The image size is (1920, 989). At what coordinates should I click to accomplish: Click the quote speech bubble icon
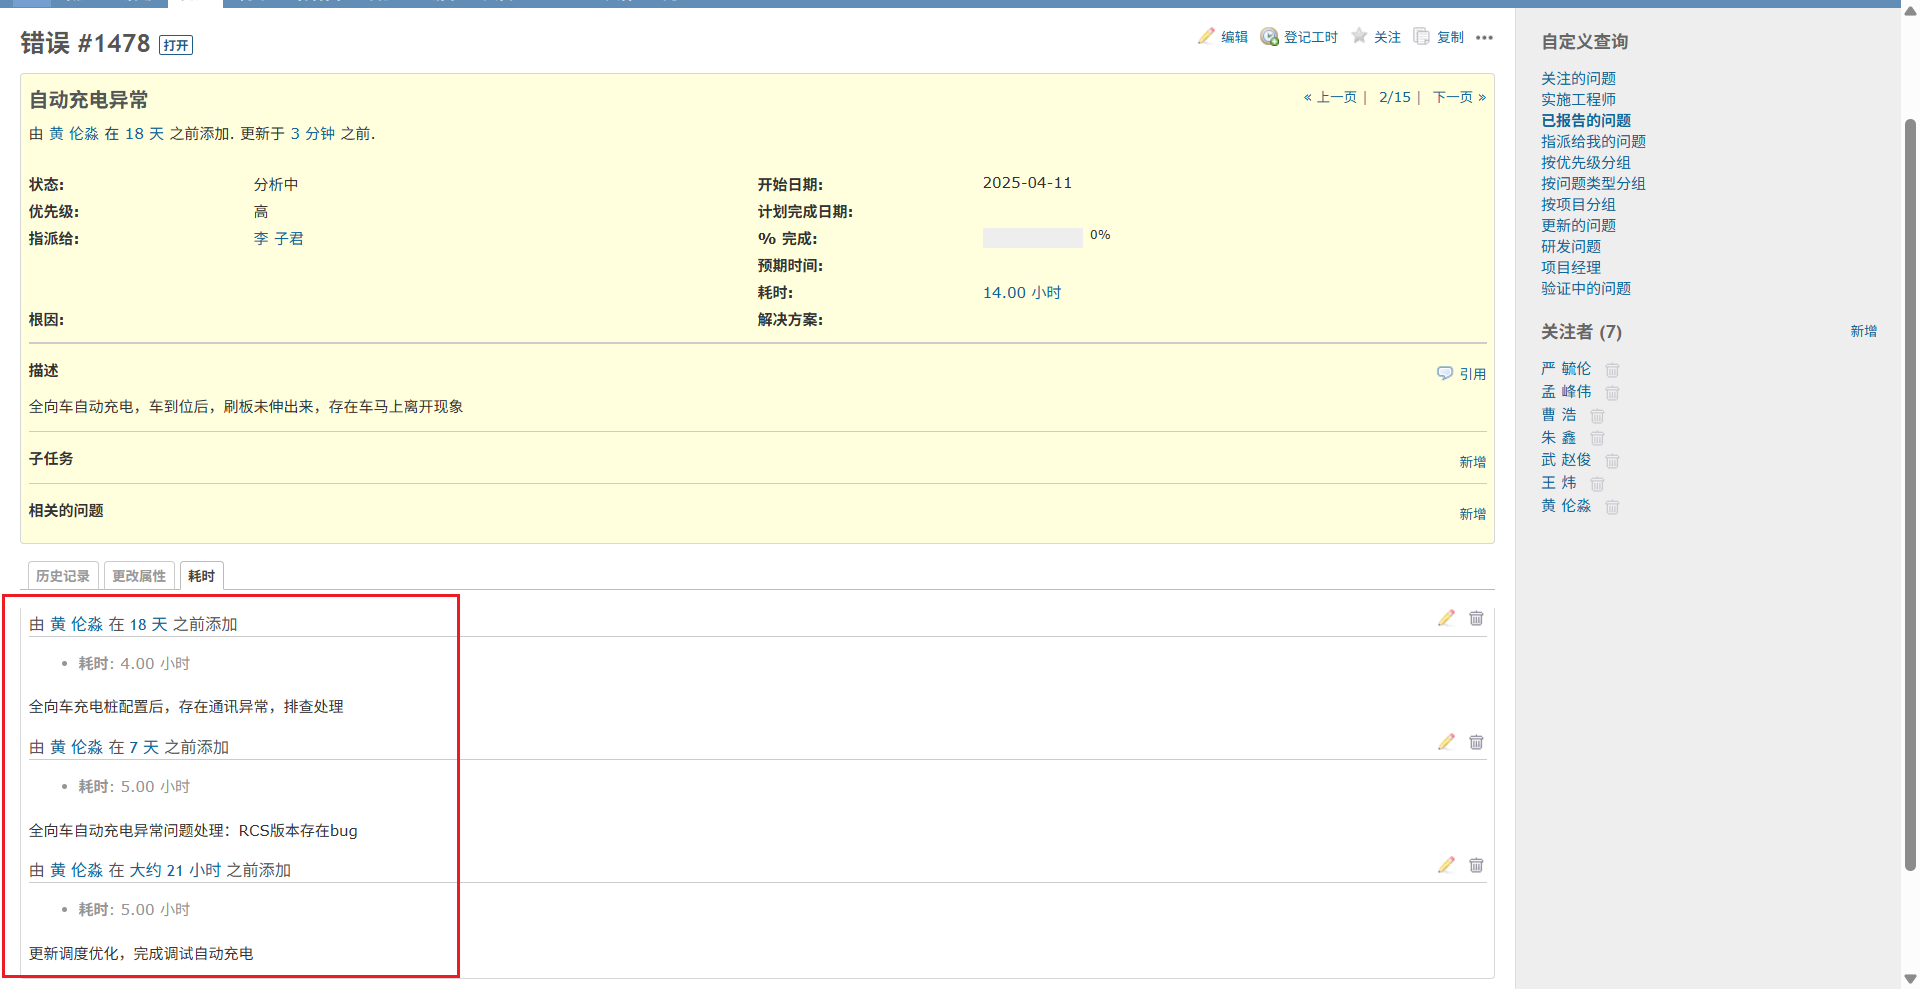point(1445,373)
